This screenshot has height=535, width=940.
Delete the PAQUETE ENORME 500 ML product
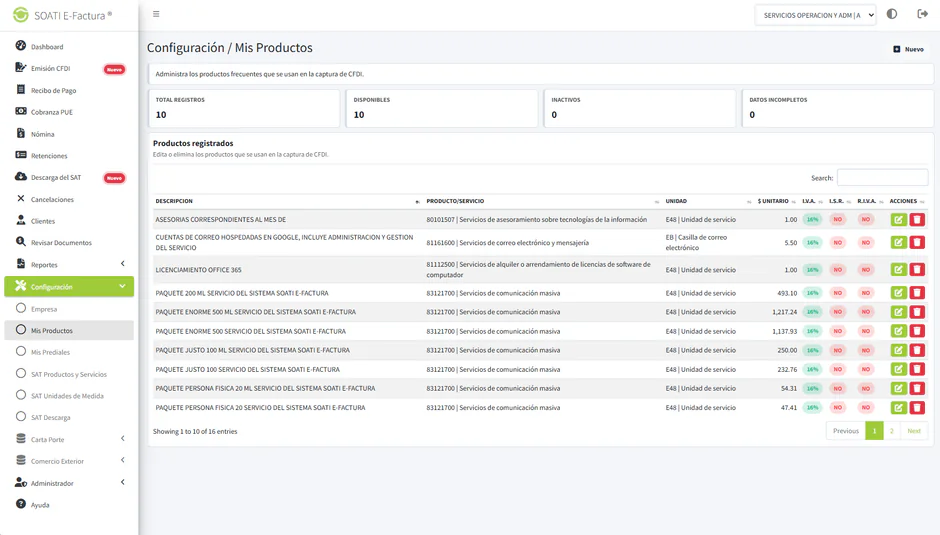(917, 312)
